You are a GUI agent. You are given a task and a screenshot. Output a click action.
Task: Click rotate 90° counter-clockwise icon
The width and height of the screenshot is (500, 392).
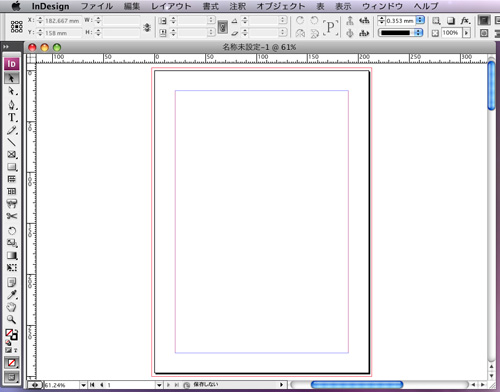[314, 20]
